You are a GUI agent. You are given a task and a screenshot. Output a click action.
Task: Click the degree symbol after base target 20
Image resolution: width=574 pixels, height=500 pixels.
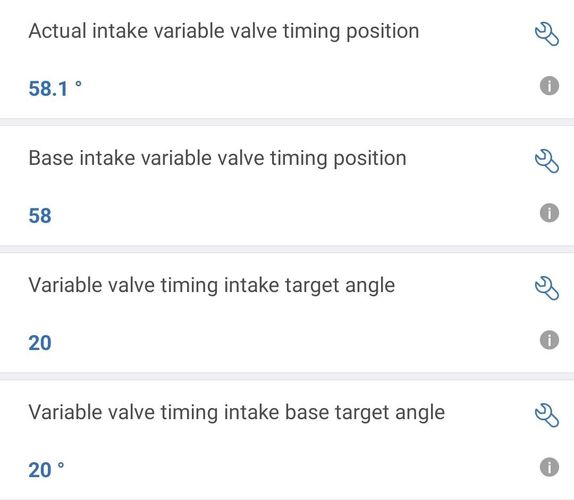coord(61,466)
